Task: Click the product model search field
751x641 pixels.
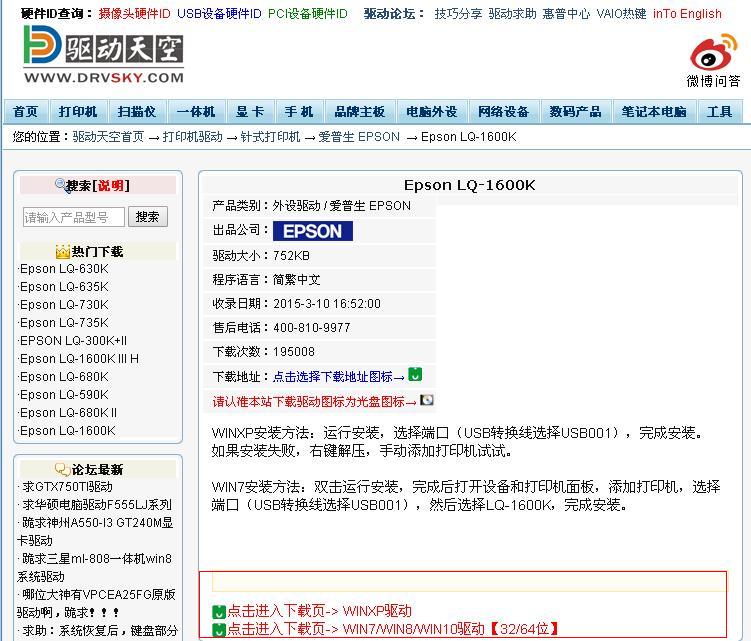Action: pos(74,217)
